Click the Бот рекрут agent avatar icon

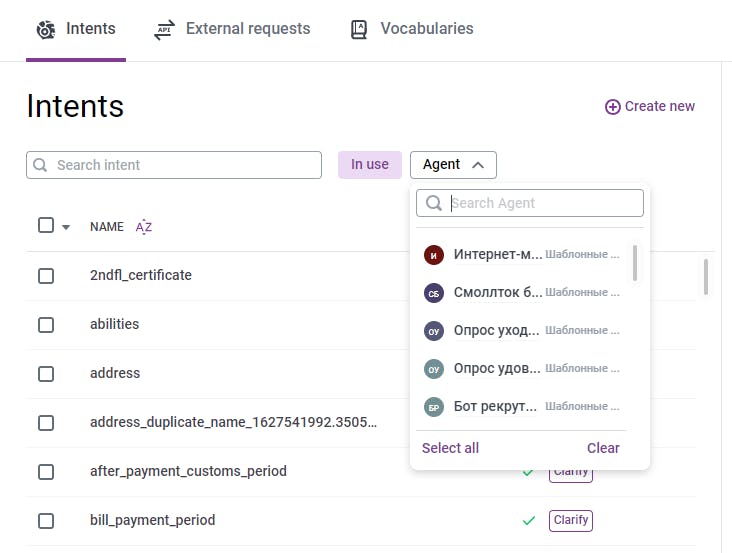(x=433, y=407)
